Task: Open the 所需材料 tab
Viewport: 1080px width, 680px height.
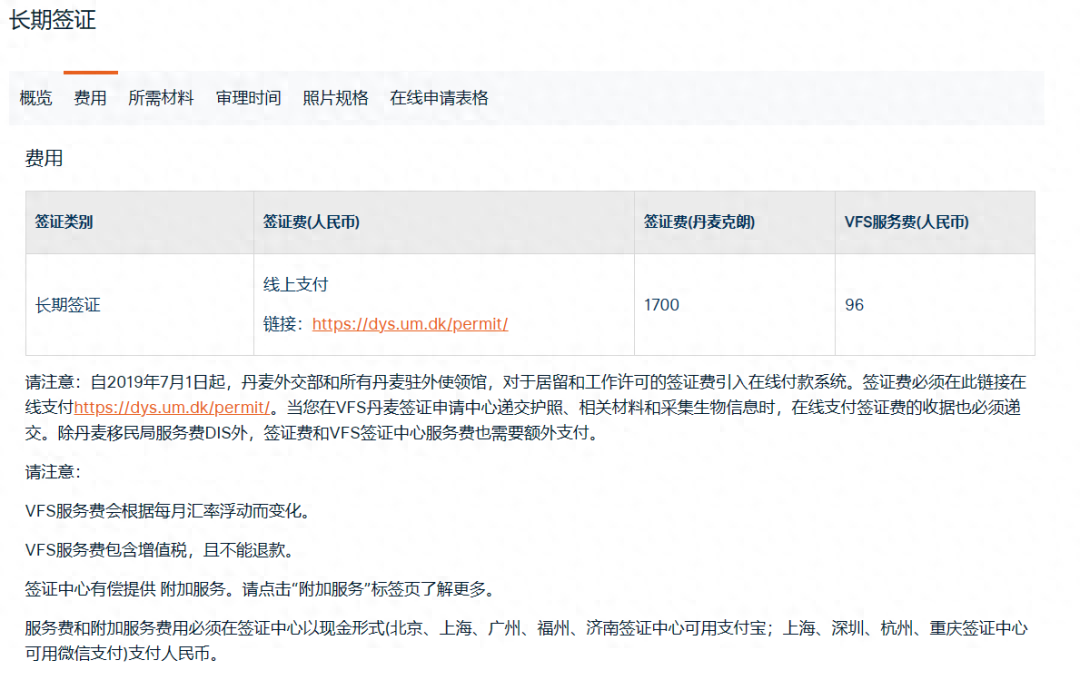Action: click(x=161, y=97)
